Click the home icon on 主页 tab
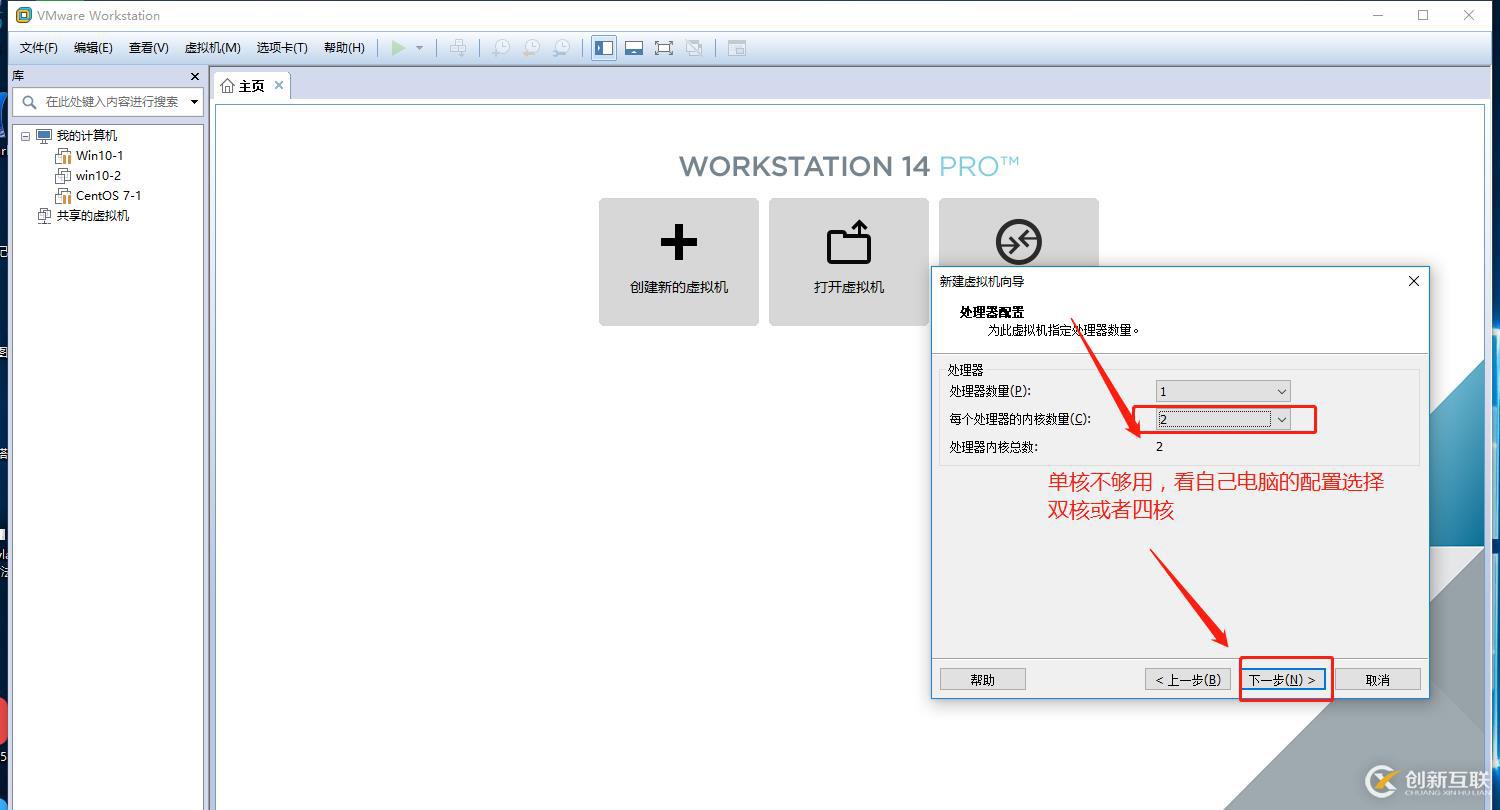This screenshot has height=810, width=1500. click(228, 86)
